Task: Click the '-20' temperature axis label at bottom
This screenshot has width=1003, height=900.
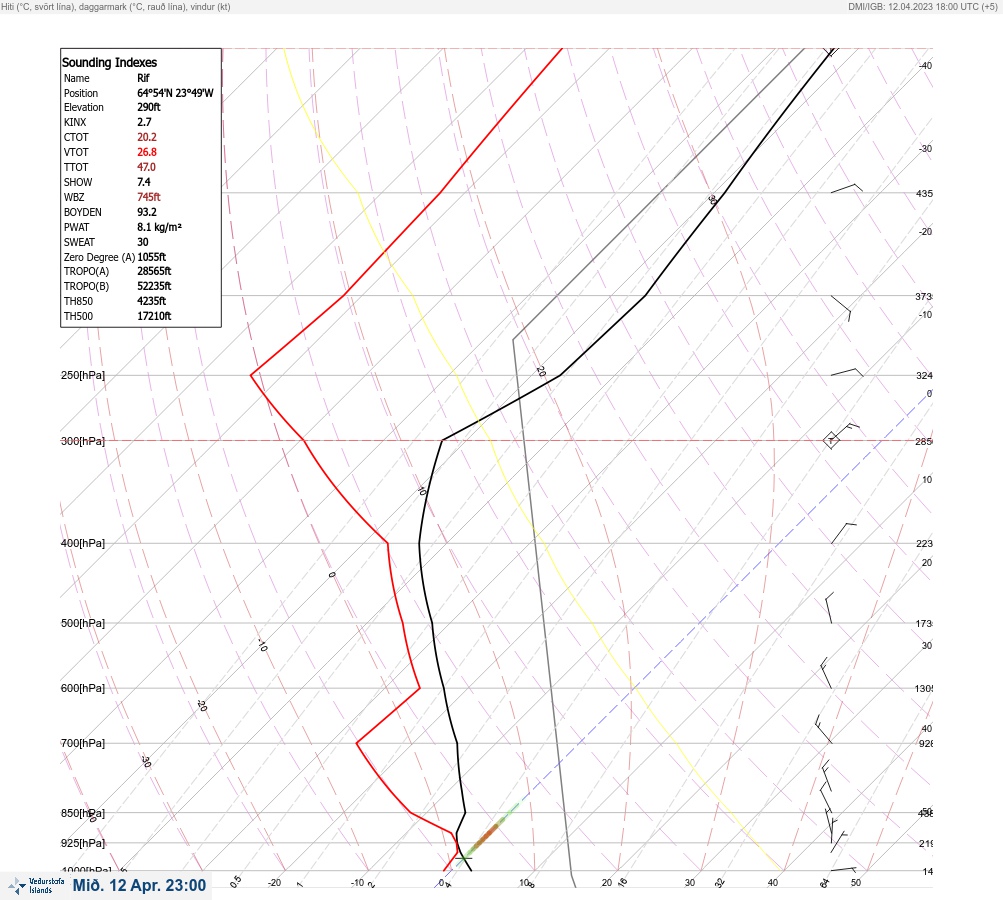Action: [274, 883]
